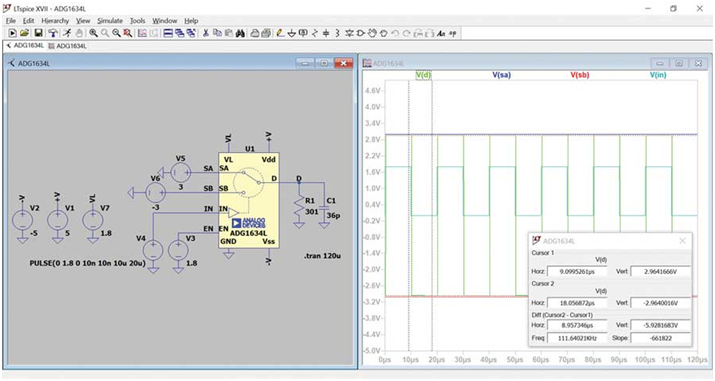Click the Print toolbar icon
715x381 pixels.
pyautogui.click(x=255, y=33)
